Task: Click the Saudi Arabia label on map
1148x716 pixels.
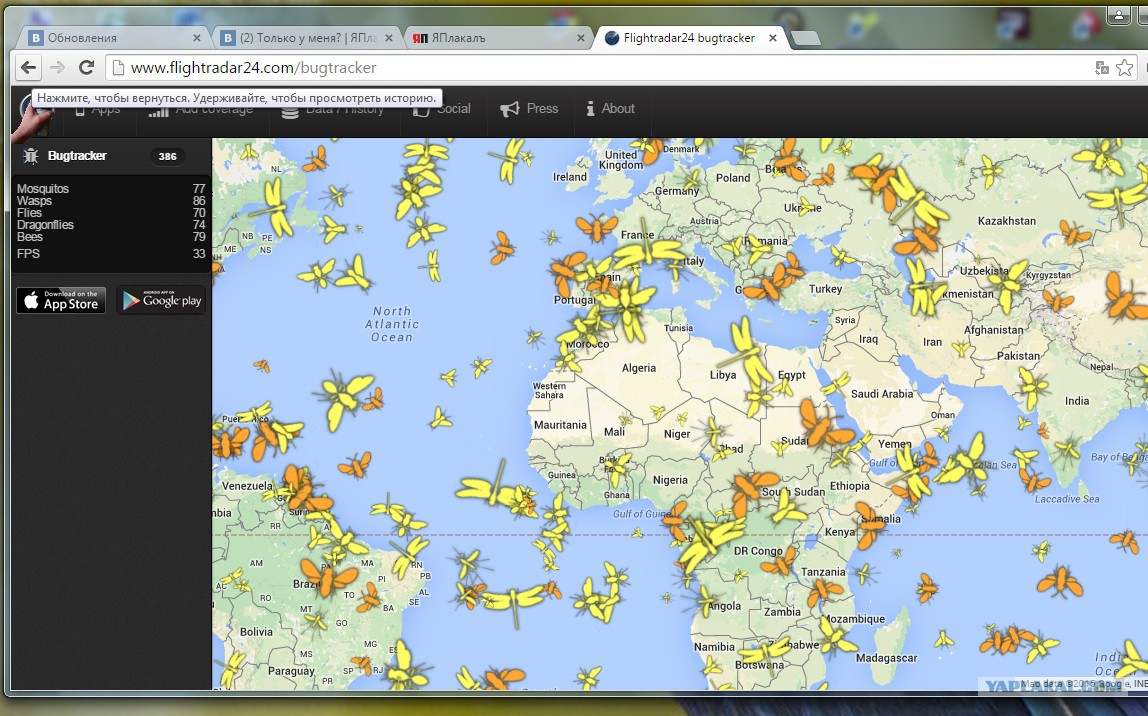Action: pyautogui.click(x=882, y=394)
